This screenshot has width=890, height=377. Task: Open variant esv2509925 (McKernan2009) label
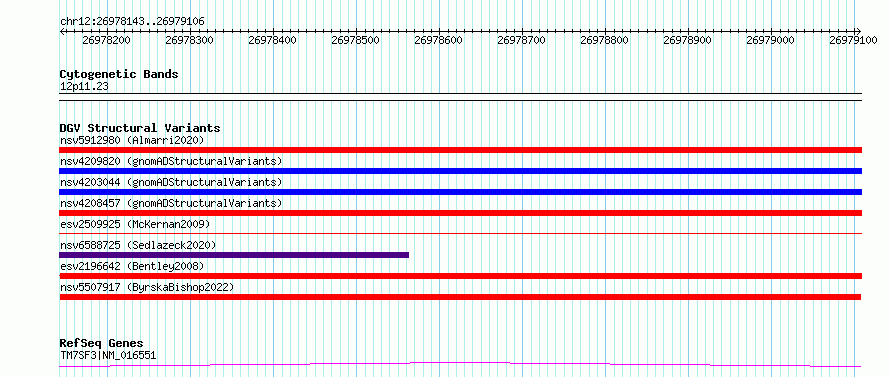point(135,224)
